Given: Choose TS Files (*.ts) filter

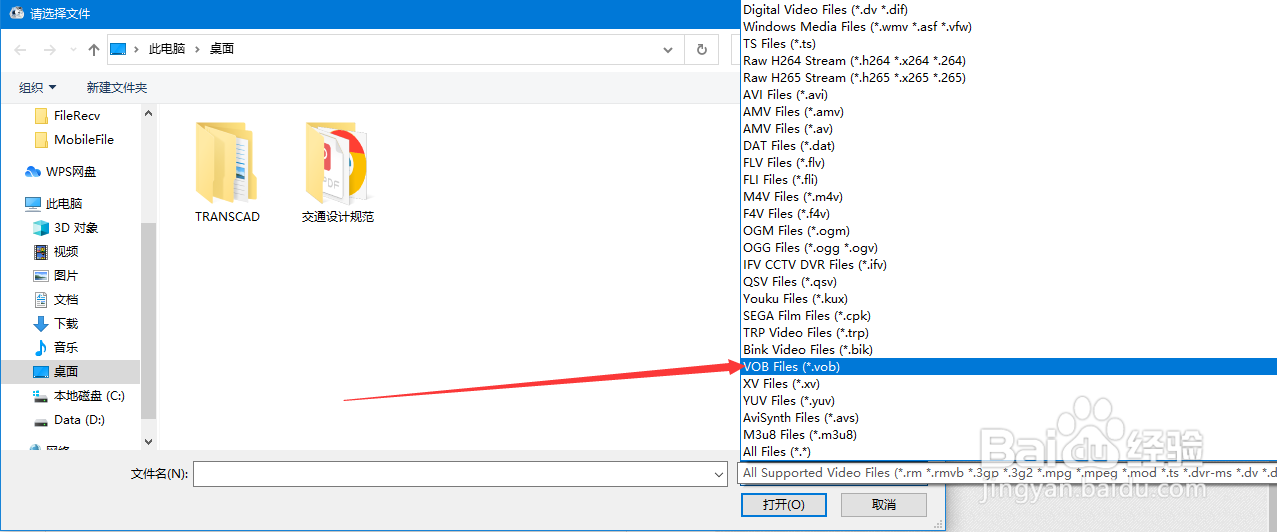Looking at the screenshot, I should pos(1009,43).
